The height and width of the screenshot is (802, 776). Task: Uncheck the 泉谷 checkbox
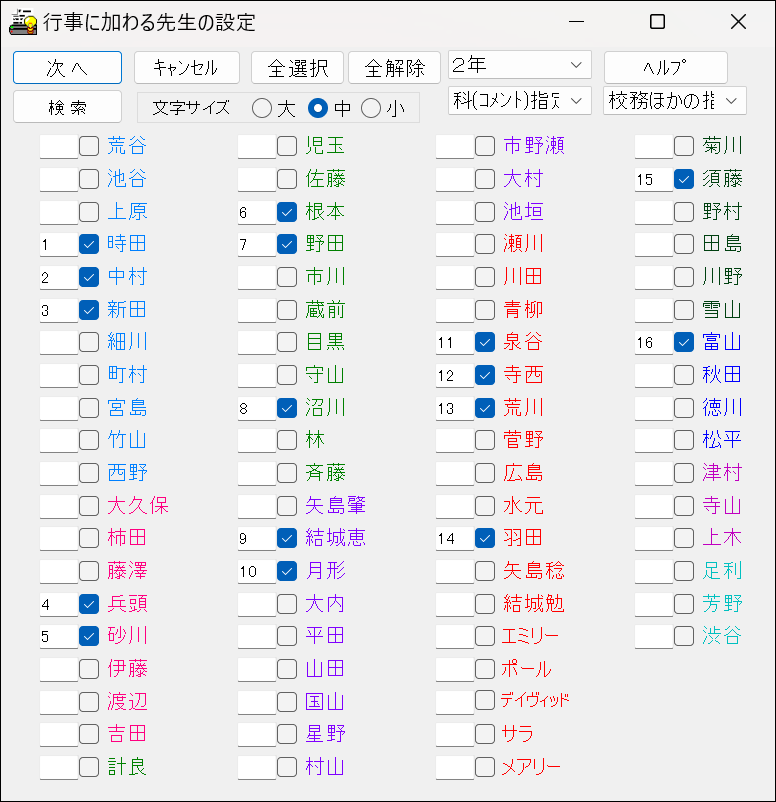click(485, 342)
